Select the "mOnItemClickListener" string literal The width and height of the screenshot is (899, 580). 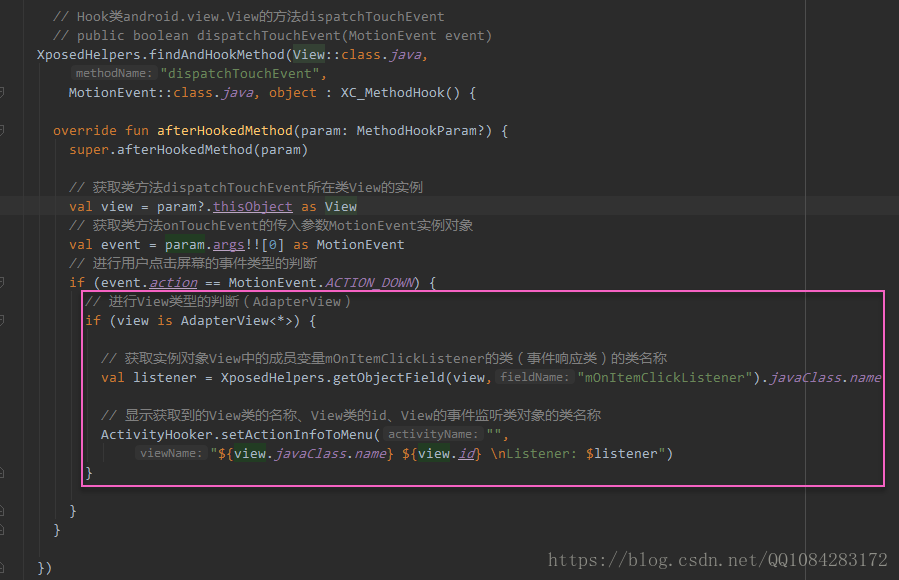665,377
